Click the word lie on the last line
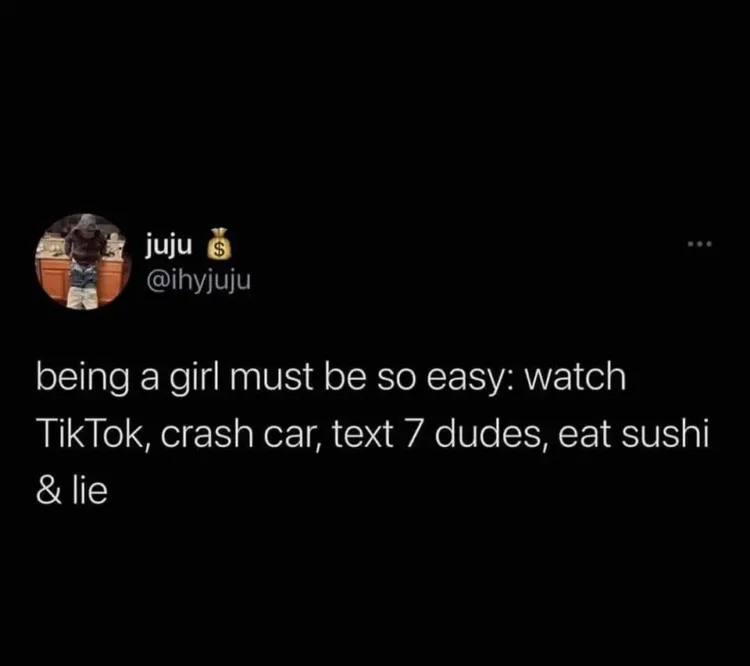750x666 pixels. [x=90, y=491]
